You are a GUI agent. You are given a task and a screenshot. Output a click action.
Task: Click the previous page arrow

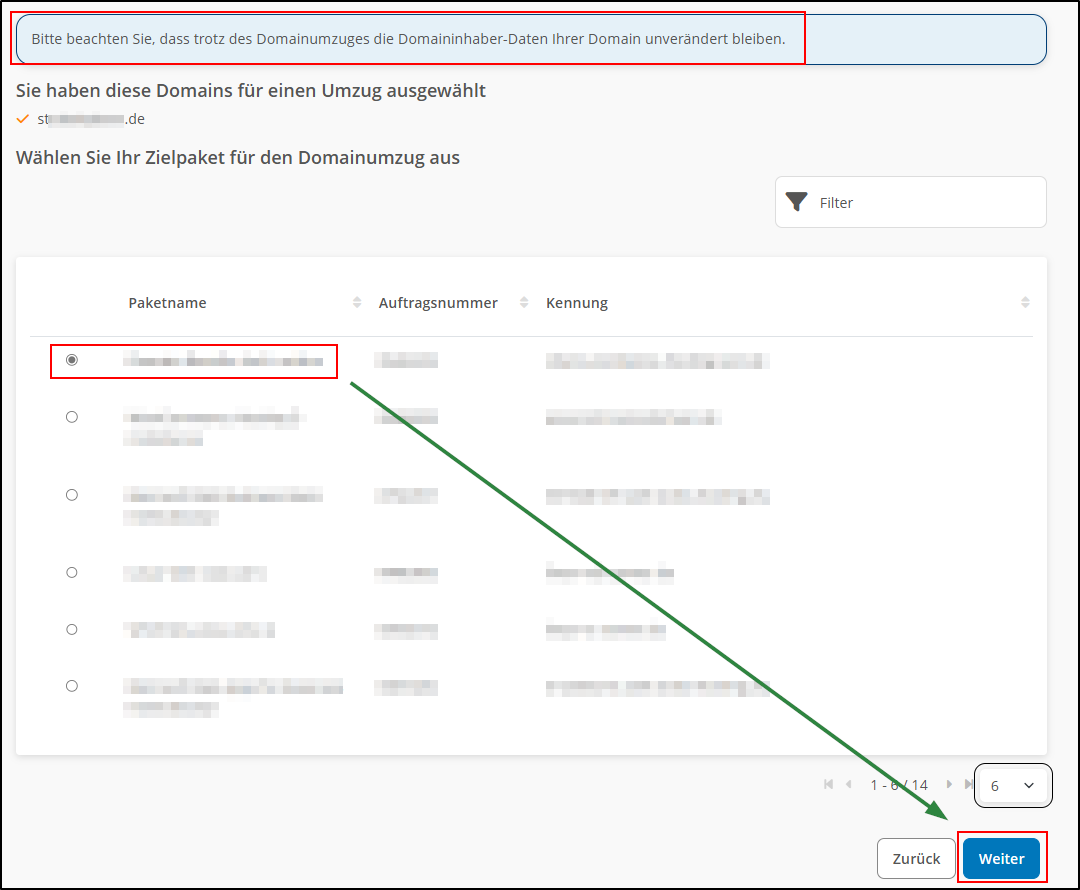pos(849,785)
